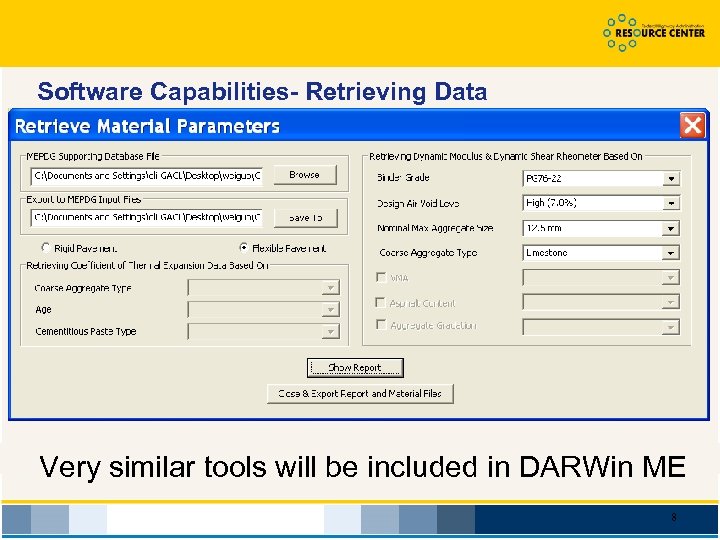The height and width of the screenshot is (540, 720).
Task: Enable the VMA checkbox
Action: (x=381, y=277)
